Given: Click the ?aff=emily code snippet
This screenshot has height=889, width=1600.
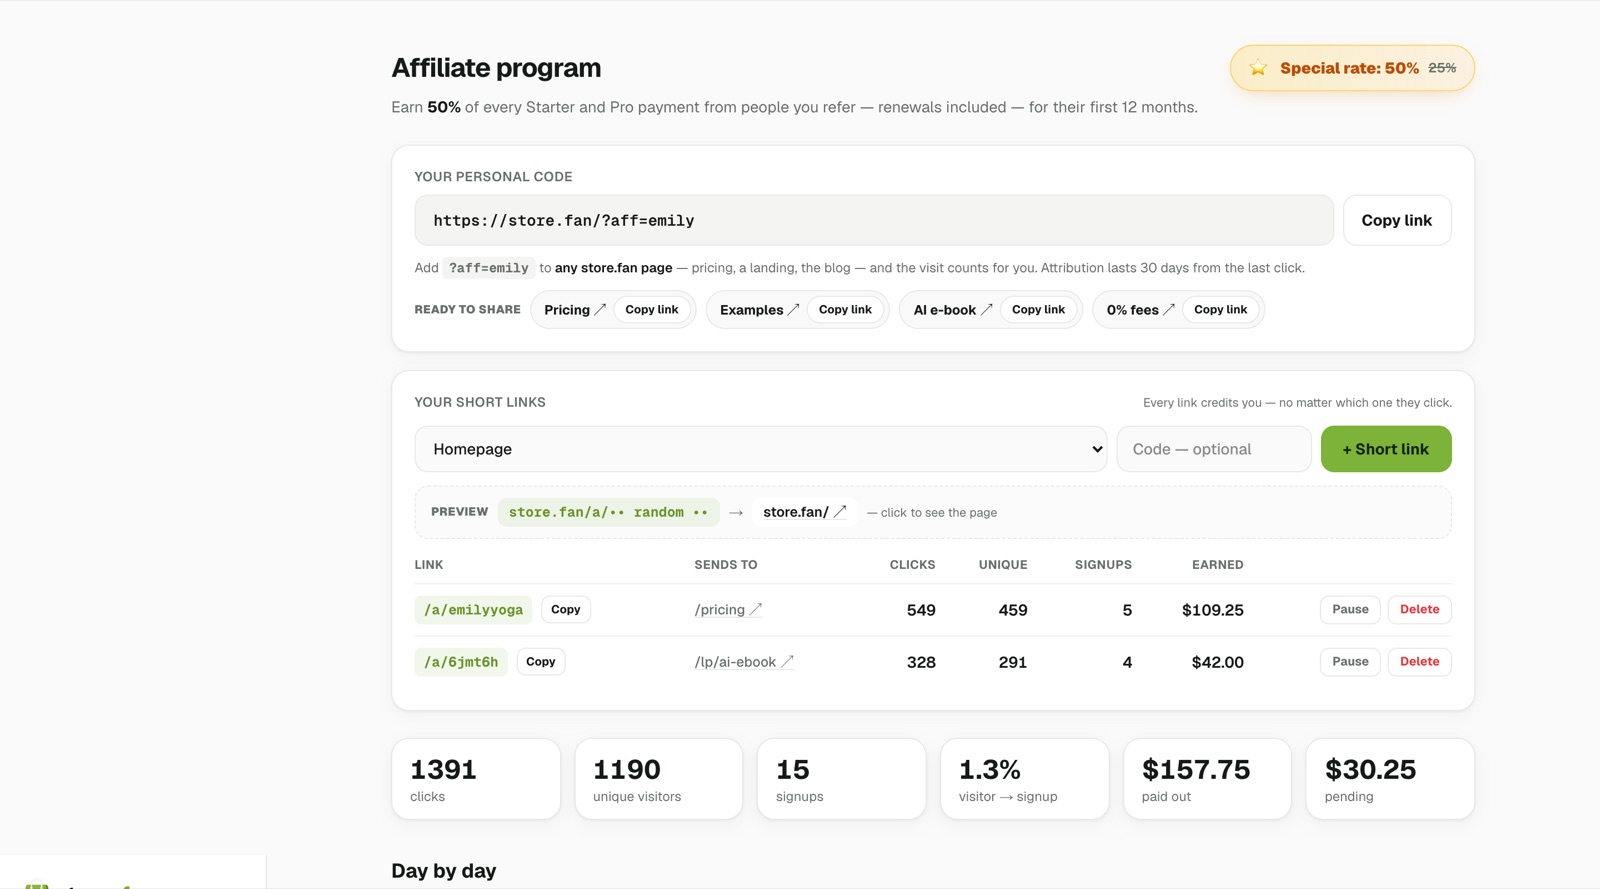Looking at the screenshot, I should [488, 268].
